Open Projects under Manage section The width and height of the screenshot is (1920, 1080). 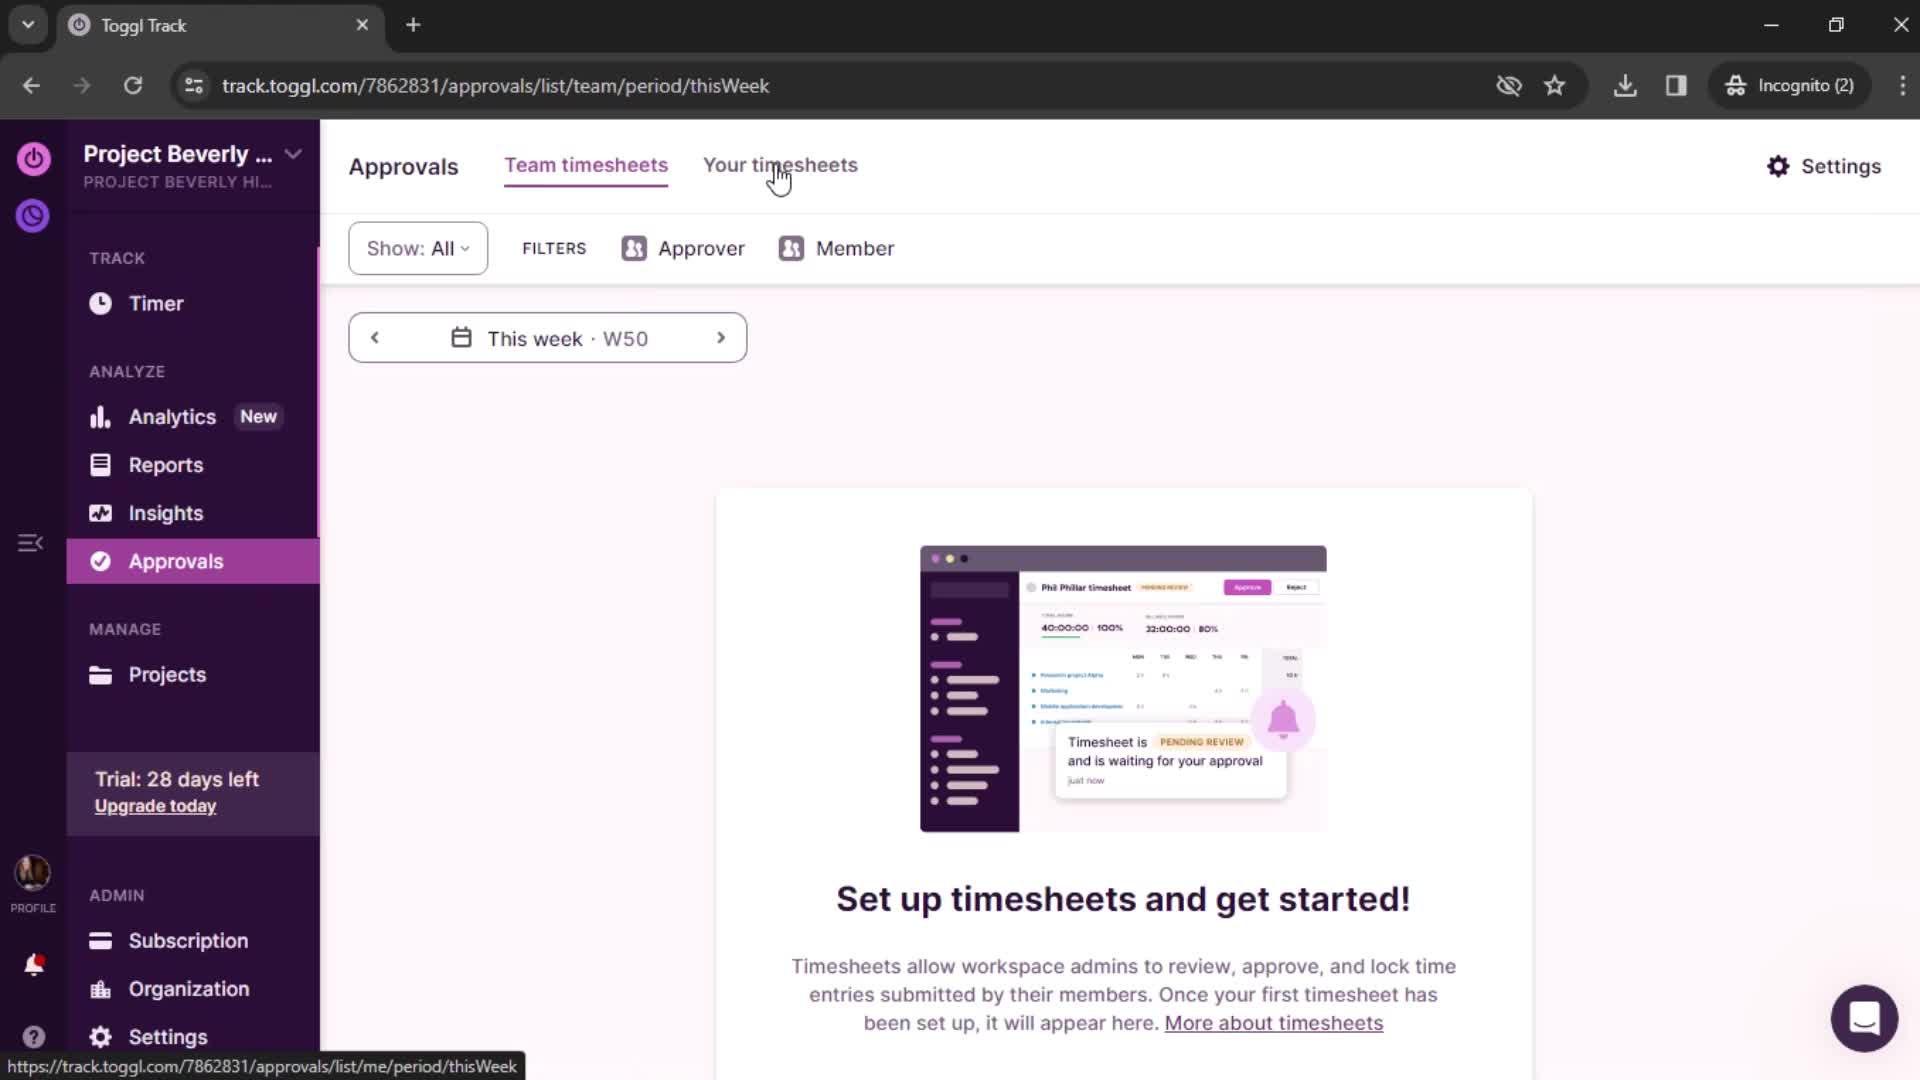pyautogui.click(x=169, y=675)
